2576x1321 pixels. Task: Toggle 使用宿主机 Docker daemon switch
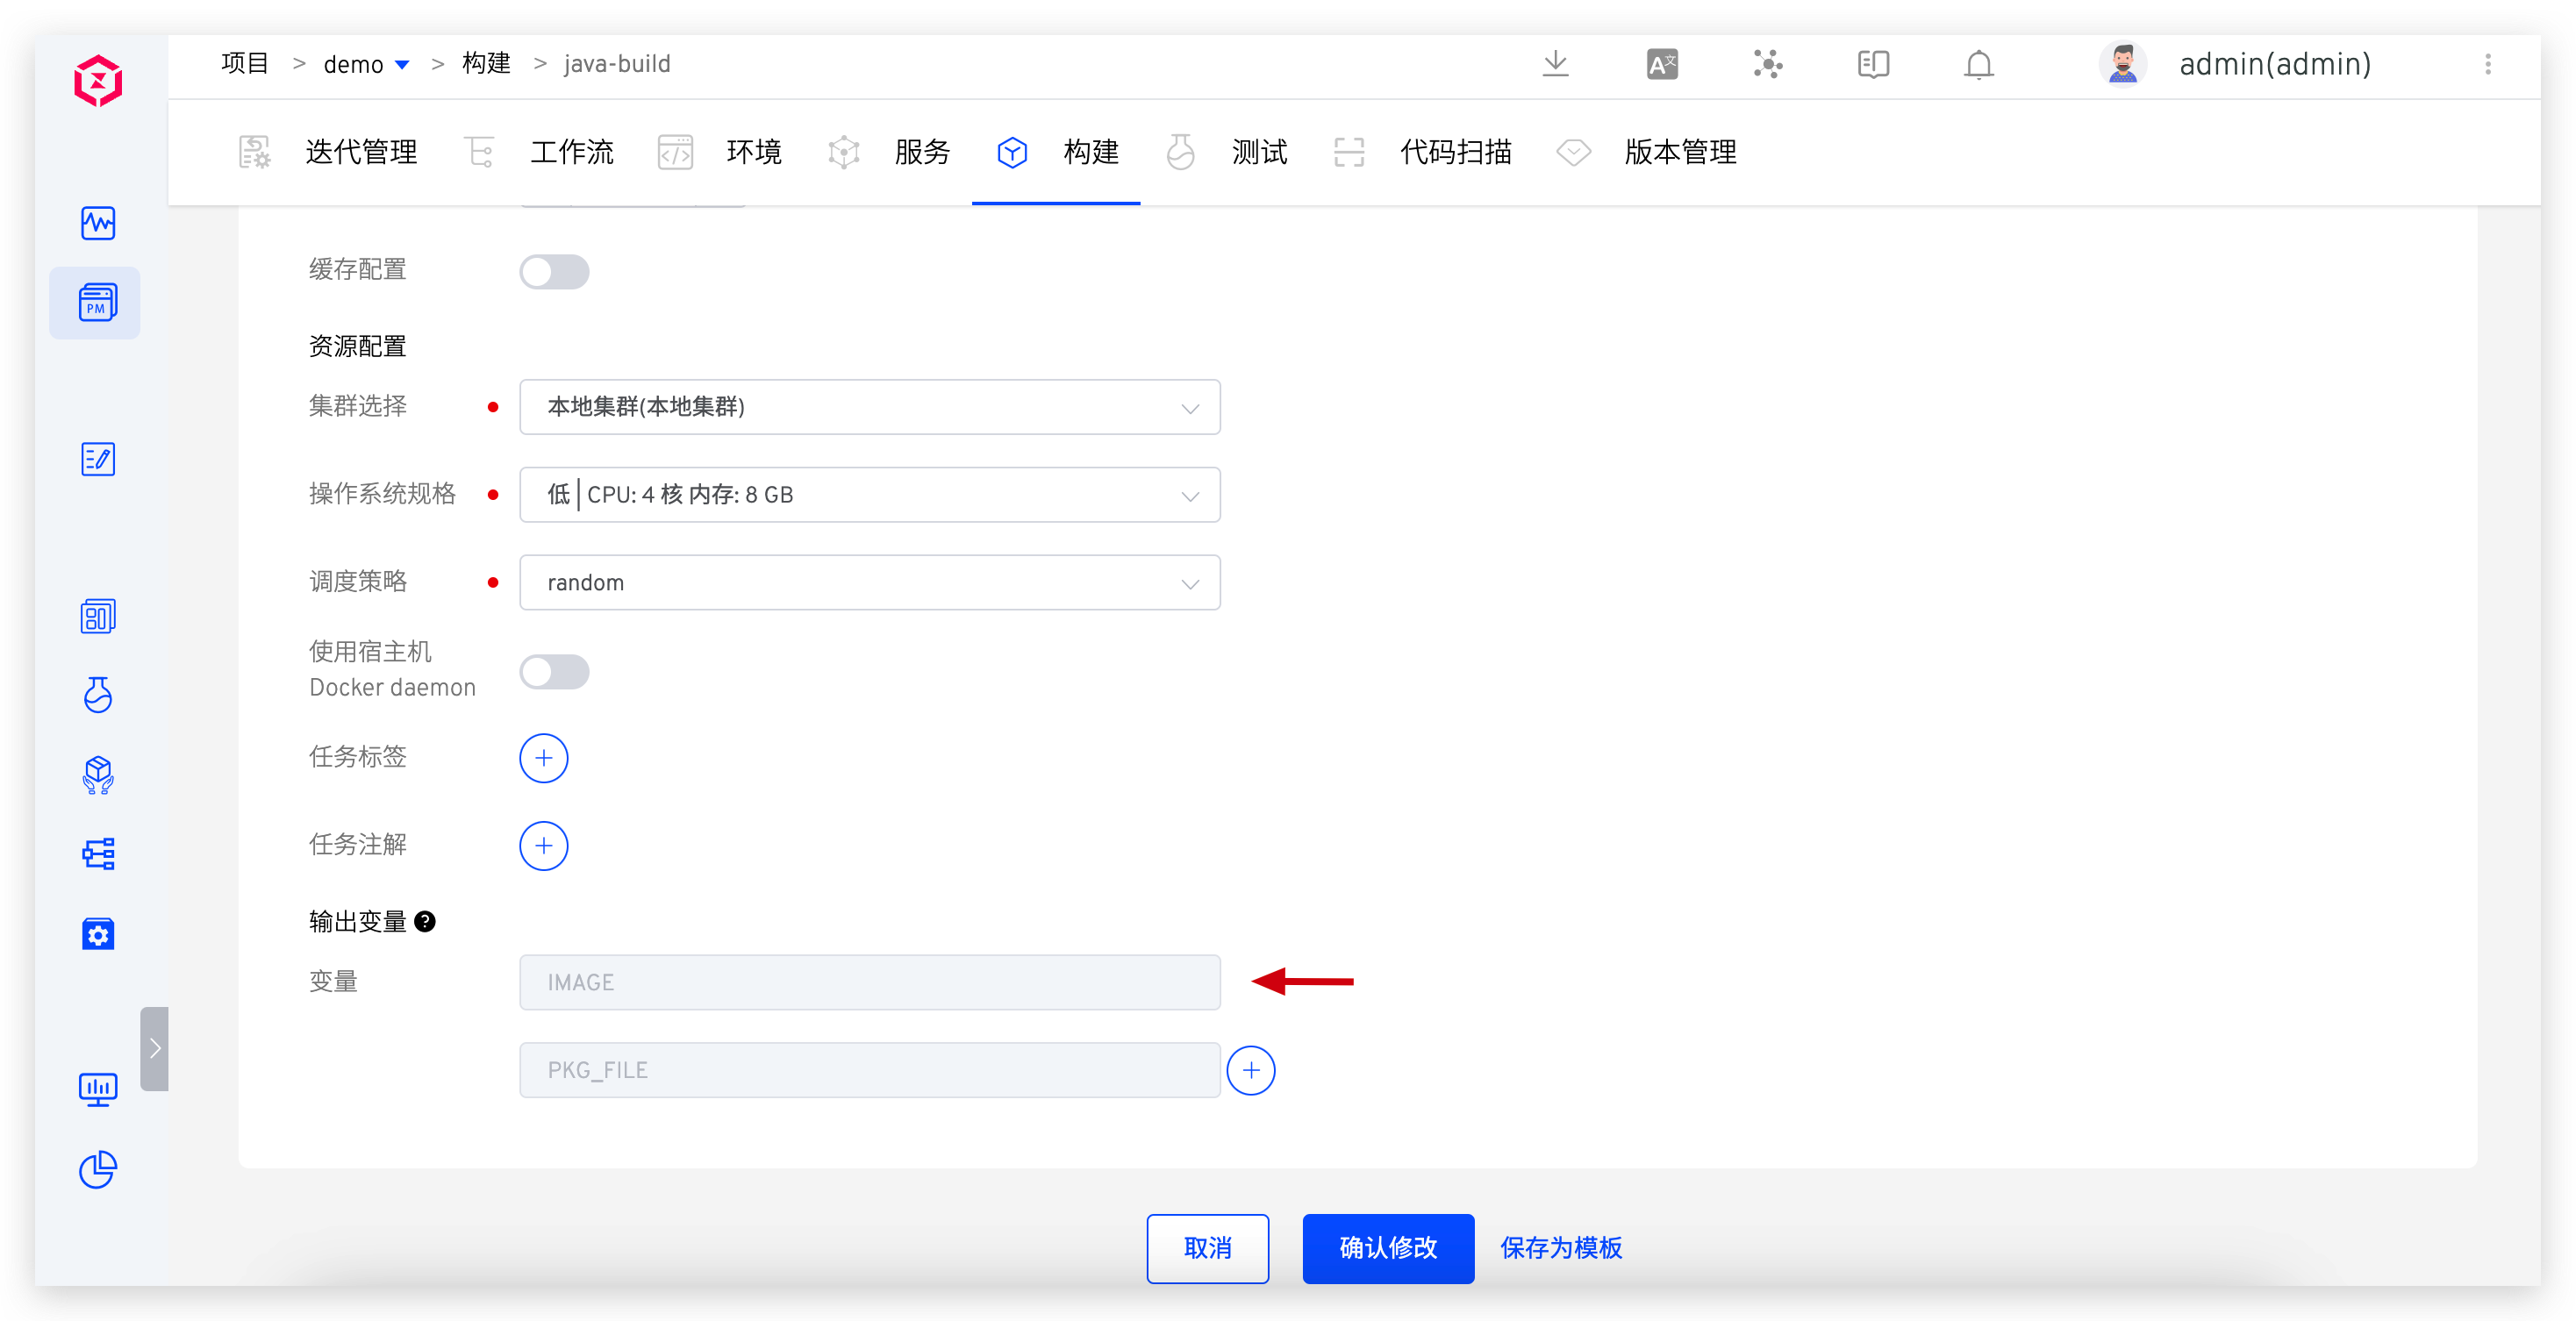pos(554,671)
